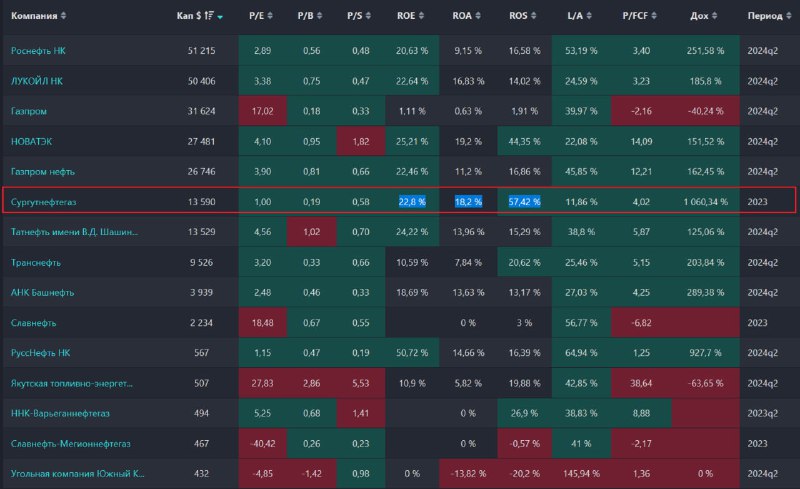Open Угольная компания Южный К... link
This screenshot has height=489, width=800.
(x=78, y=474)
